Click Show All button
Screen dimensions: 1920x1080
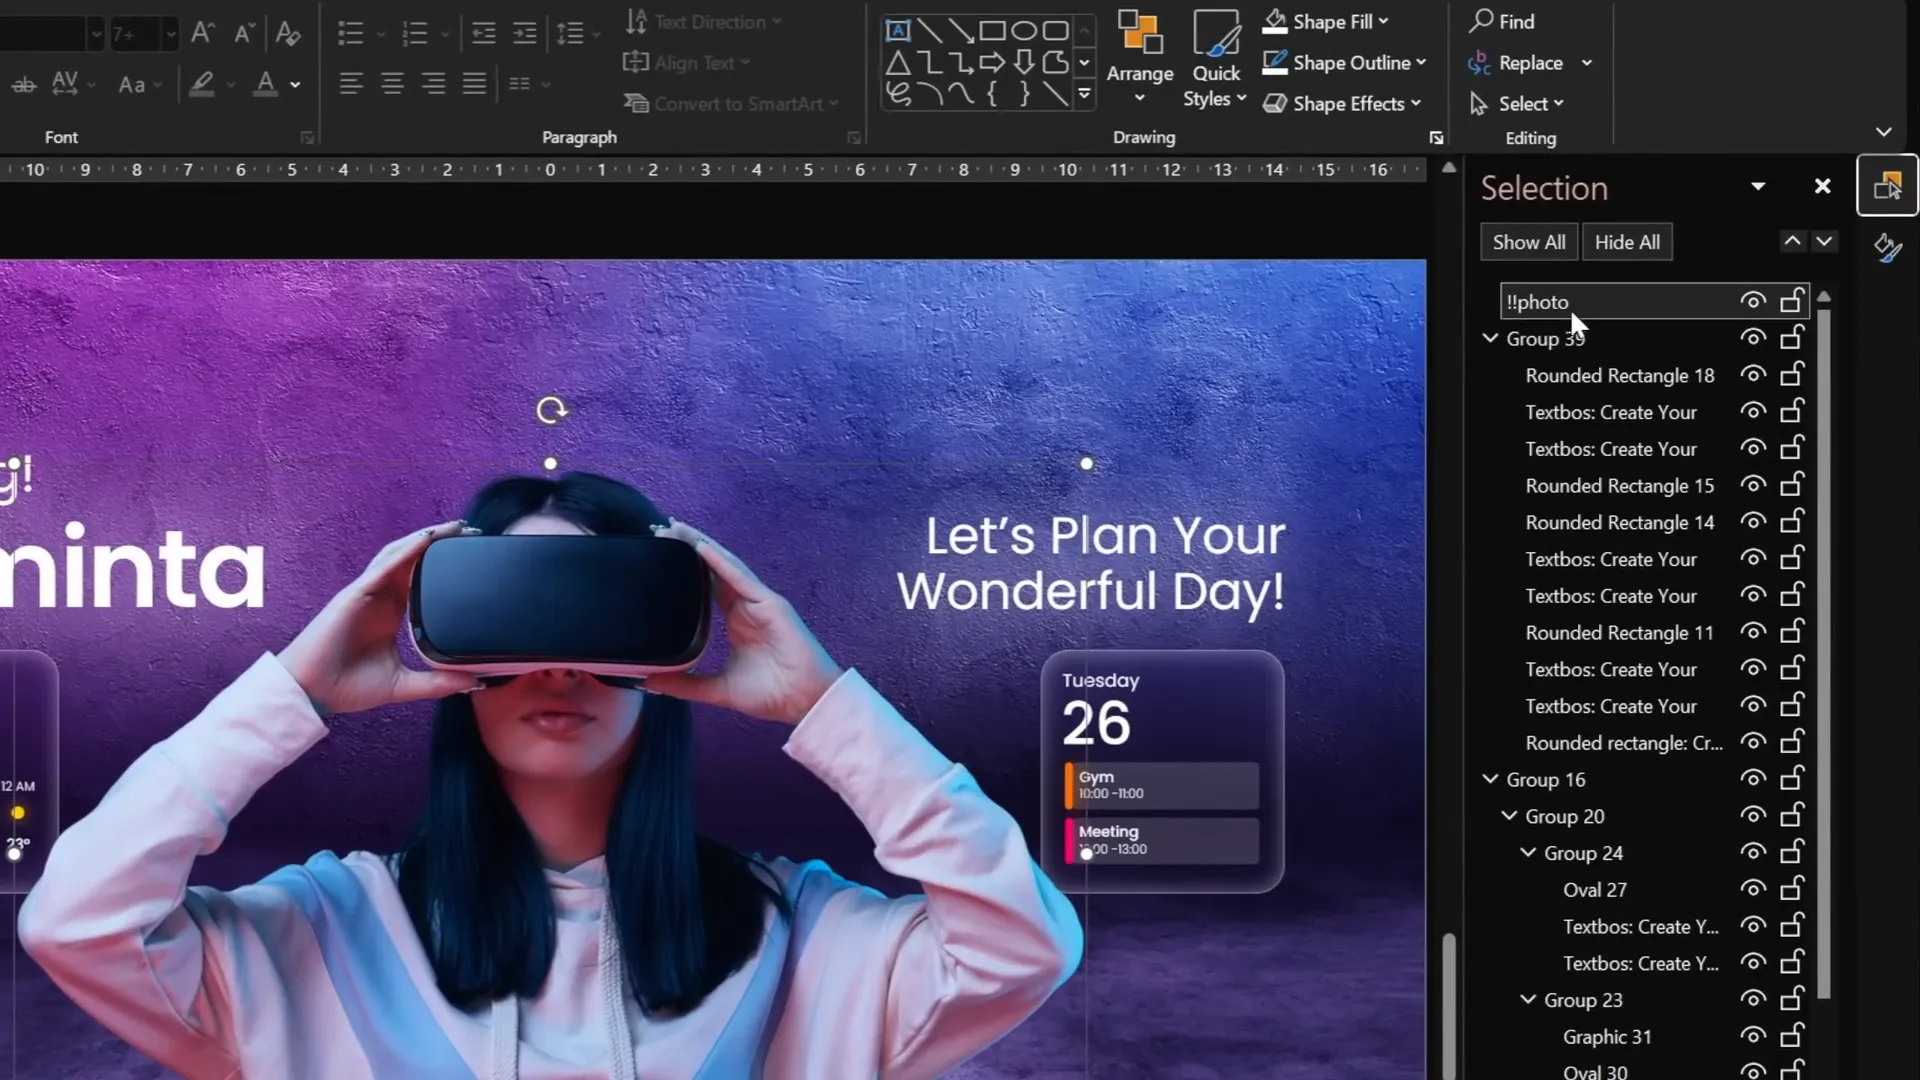[x=1529, y=242]
